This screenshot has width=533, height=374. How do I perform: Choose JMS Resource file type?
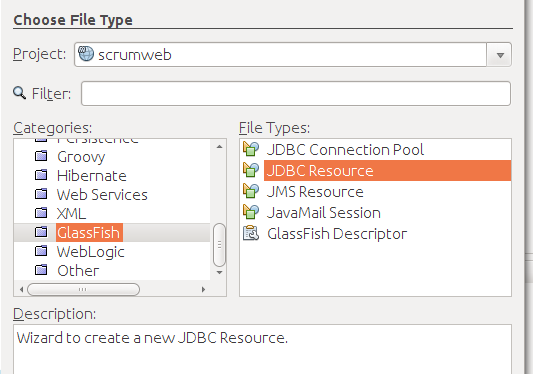[x=315, y=192]
